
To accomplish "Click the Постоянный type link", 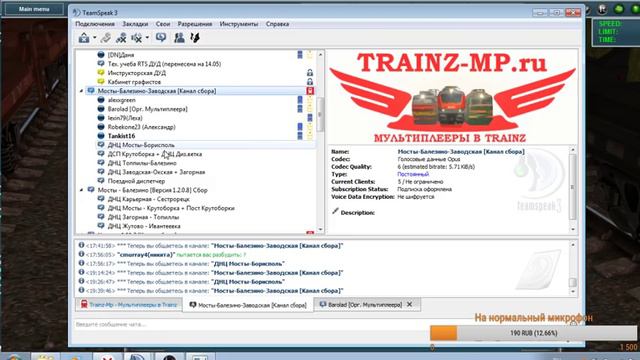I will [x=413, y=174].
